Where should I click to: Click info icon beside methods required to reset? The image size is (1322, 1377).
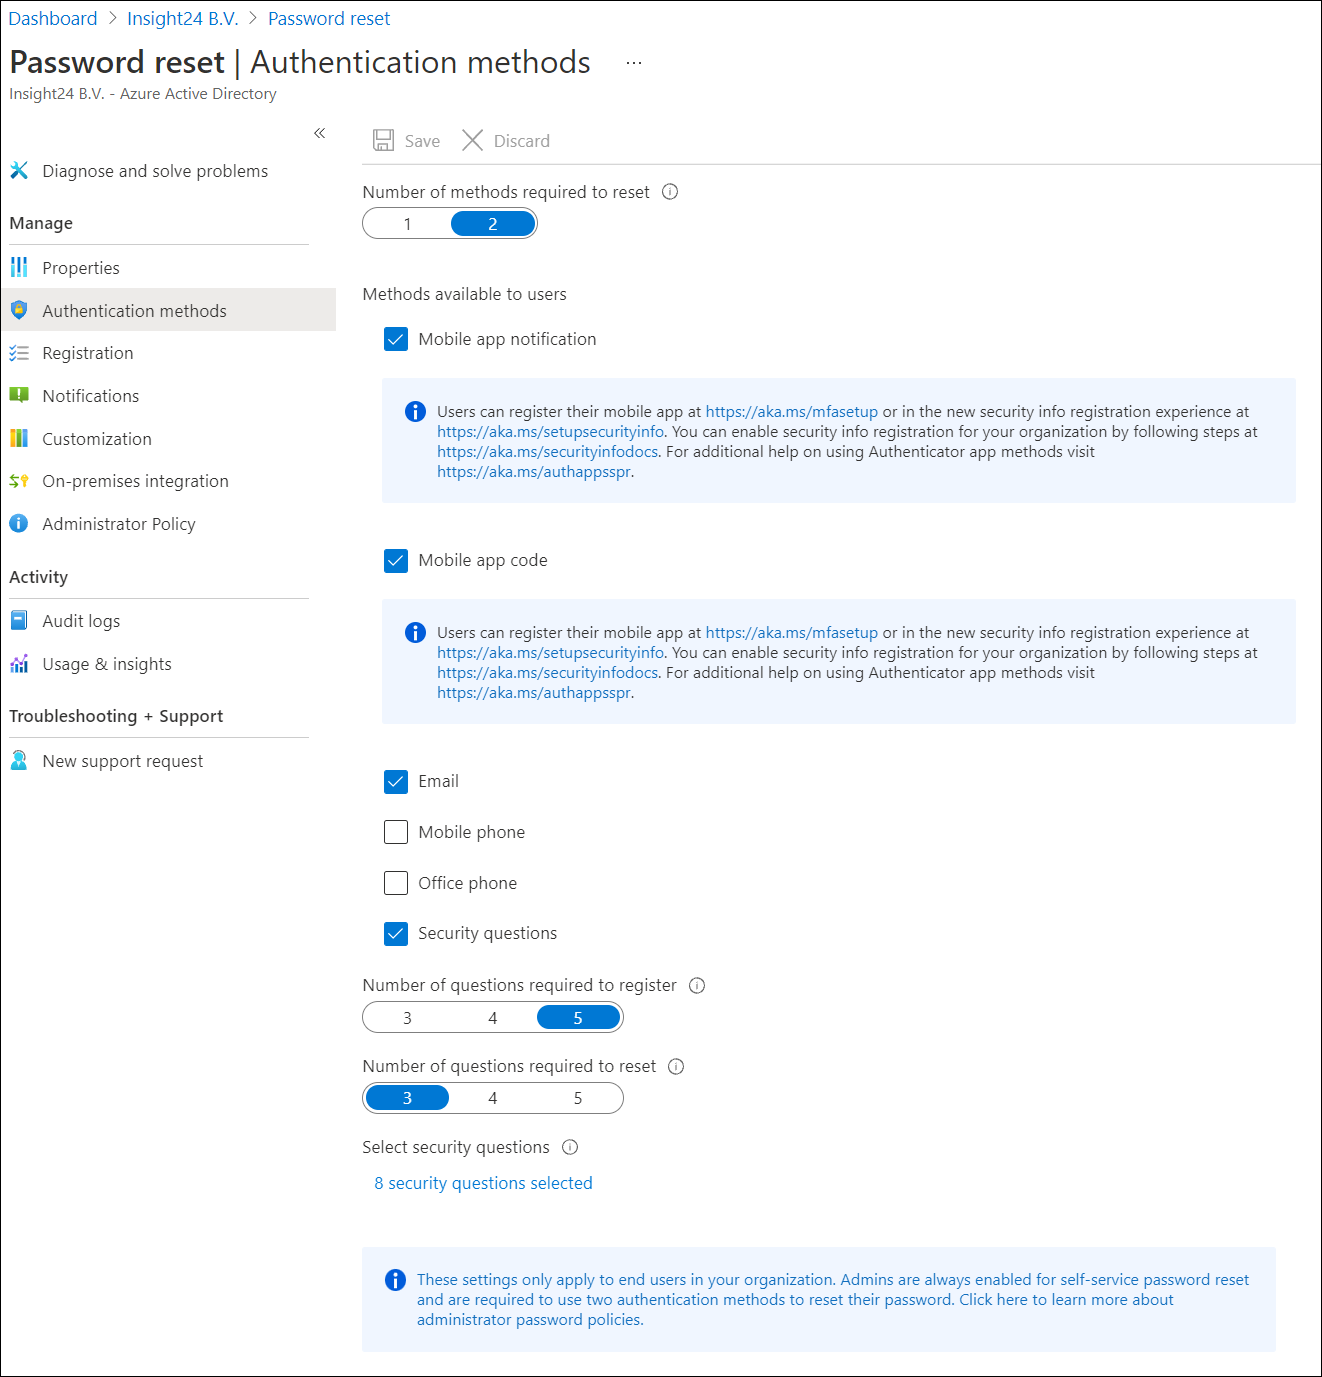pyautogui.click(x=670, y=192)
